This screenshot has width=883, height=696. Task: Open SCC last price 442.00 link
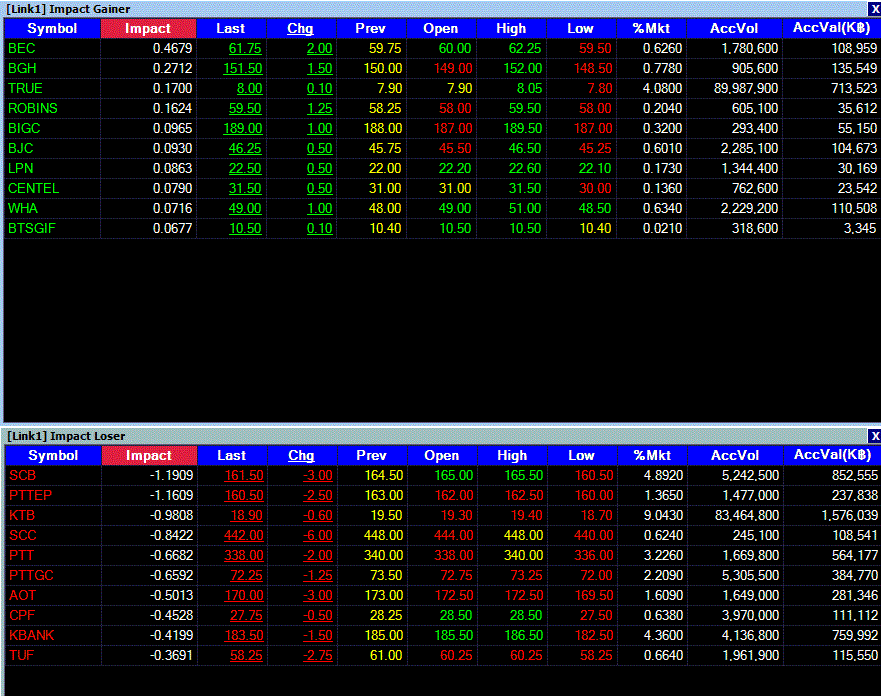(244, 536)
